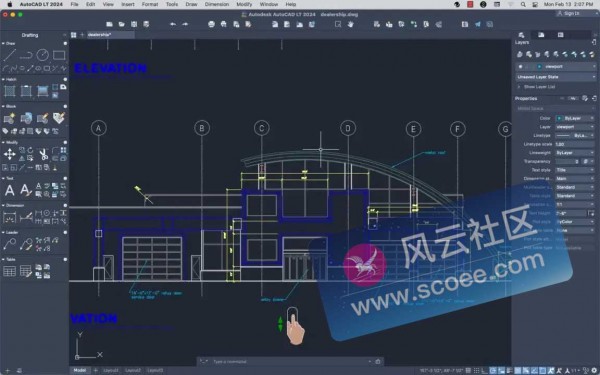Click the Color ByLayer swatch
Viewport: 600px width, 375px height.
559,118
